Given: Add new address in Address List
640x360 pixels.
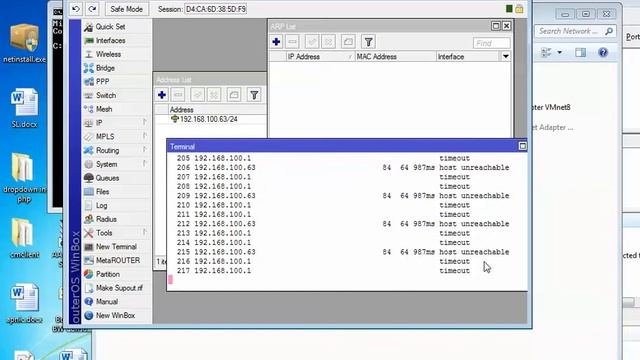Looking at the screenshot, I should coord(162,95).
